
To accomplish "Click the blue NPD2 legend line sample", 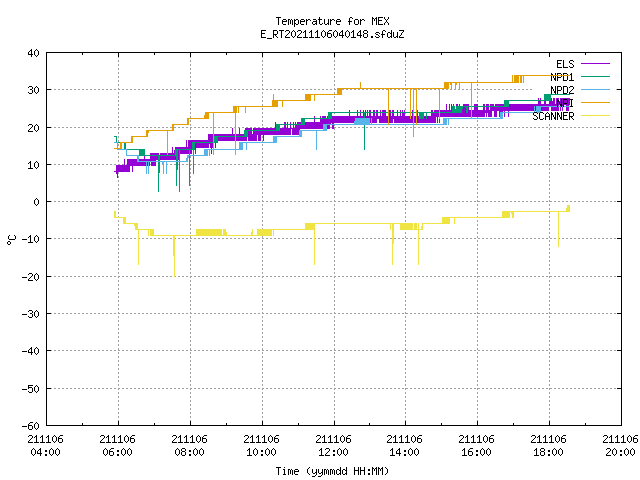I will click(x=595, y=90).
